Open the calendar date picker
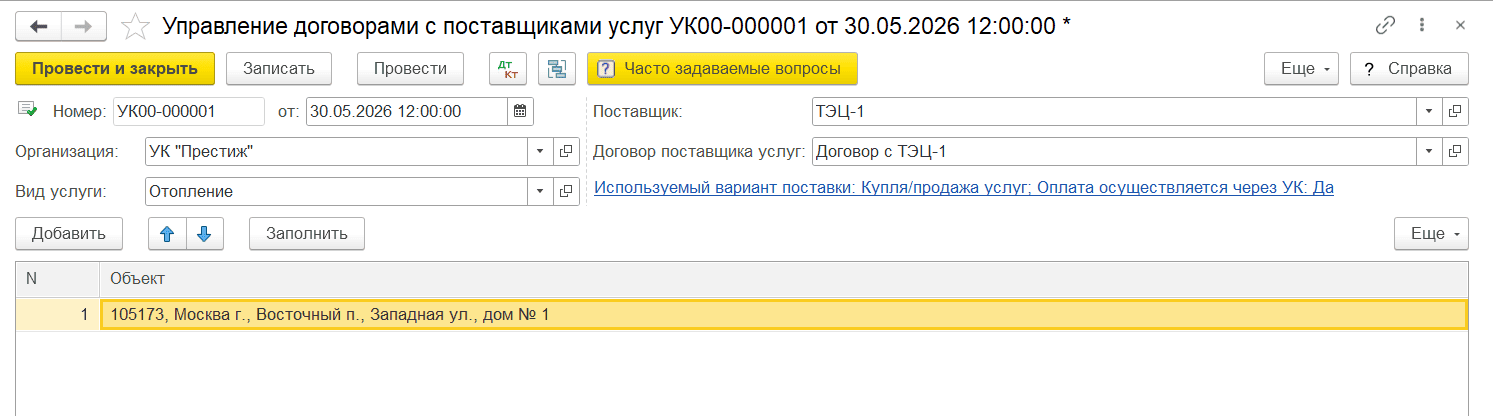1493x416 pixels. 520,111
